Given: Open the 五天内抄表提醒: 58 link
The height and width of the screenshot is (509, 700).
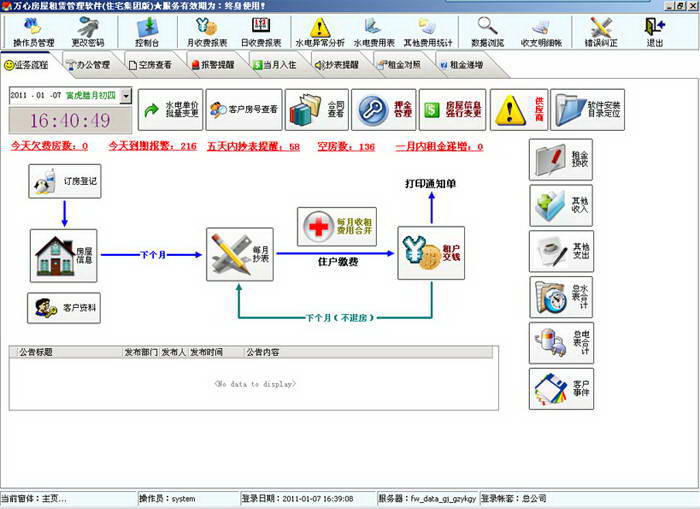Looking at the screenshot, I should point(253,146).
